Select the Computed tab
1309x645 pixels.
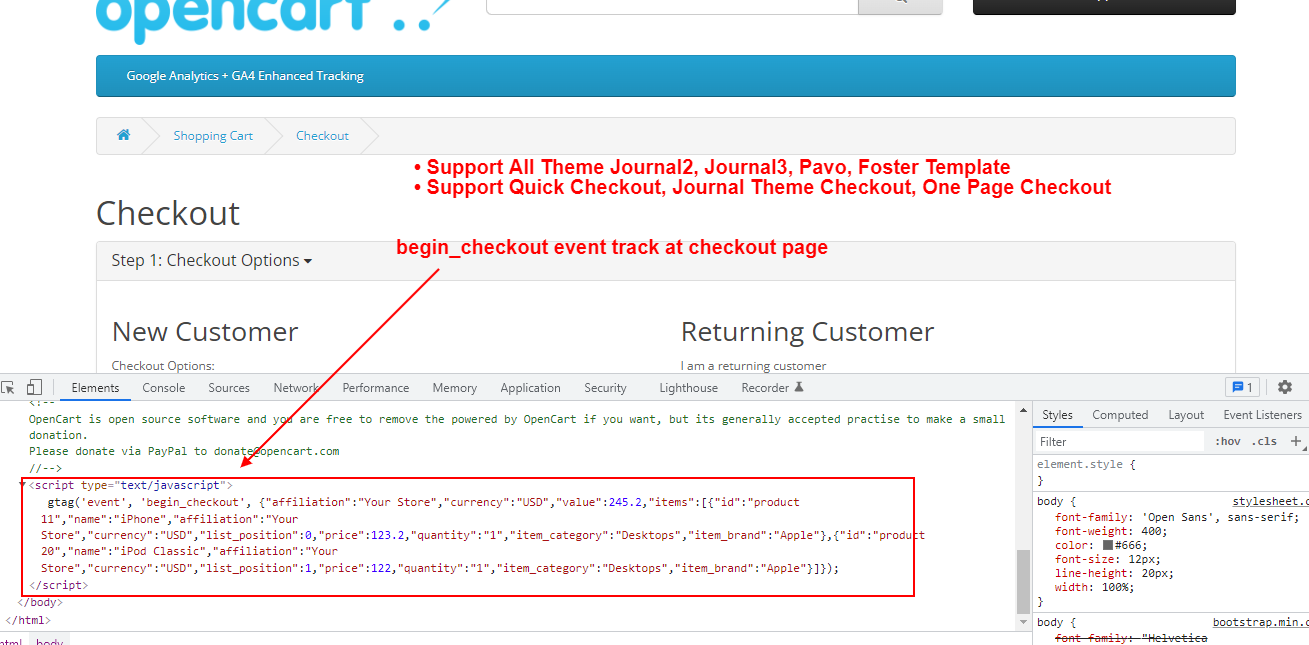point(1120,415)
